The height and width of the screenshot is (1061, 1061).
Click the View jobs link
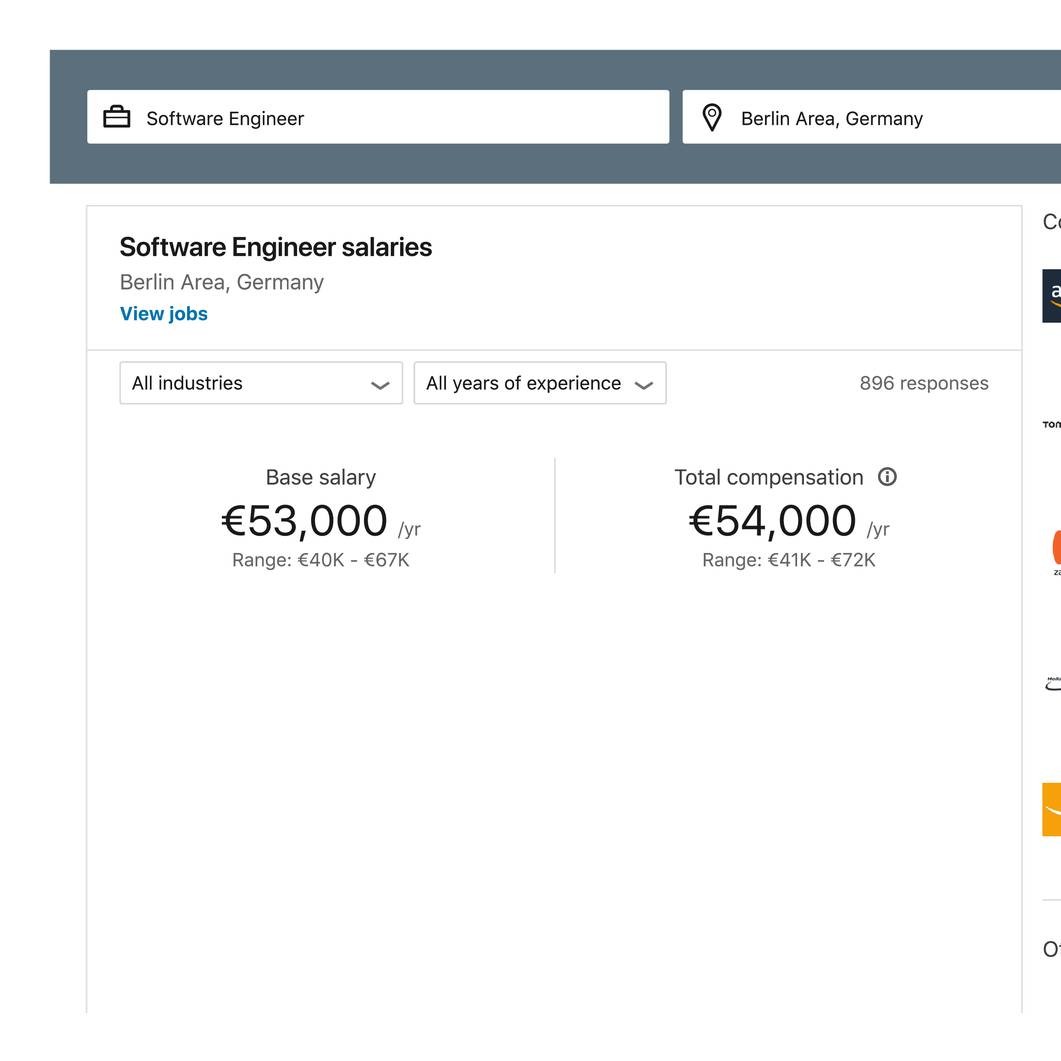163,313
